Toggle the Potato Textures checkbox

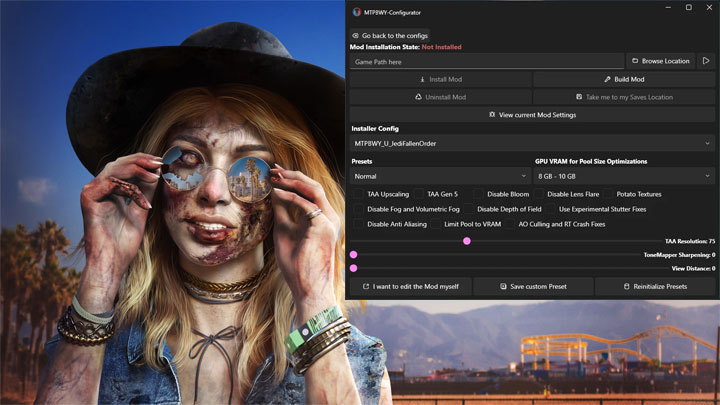(x=608, y=194)
